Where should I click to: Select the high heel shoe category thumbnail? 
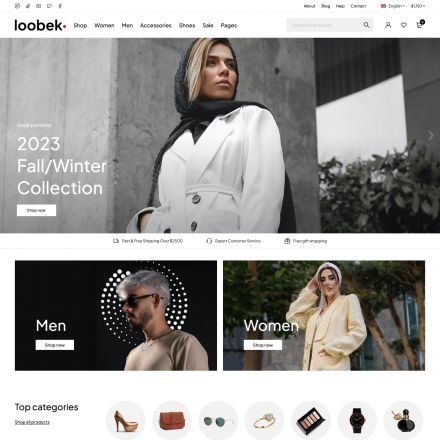click(x=126, y=420)
